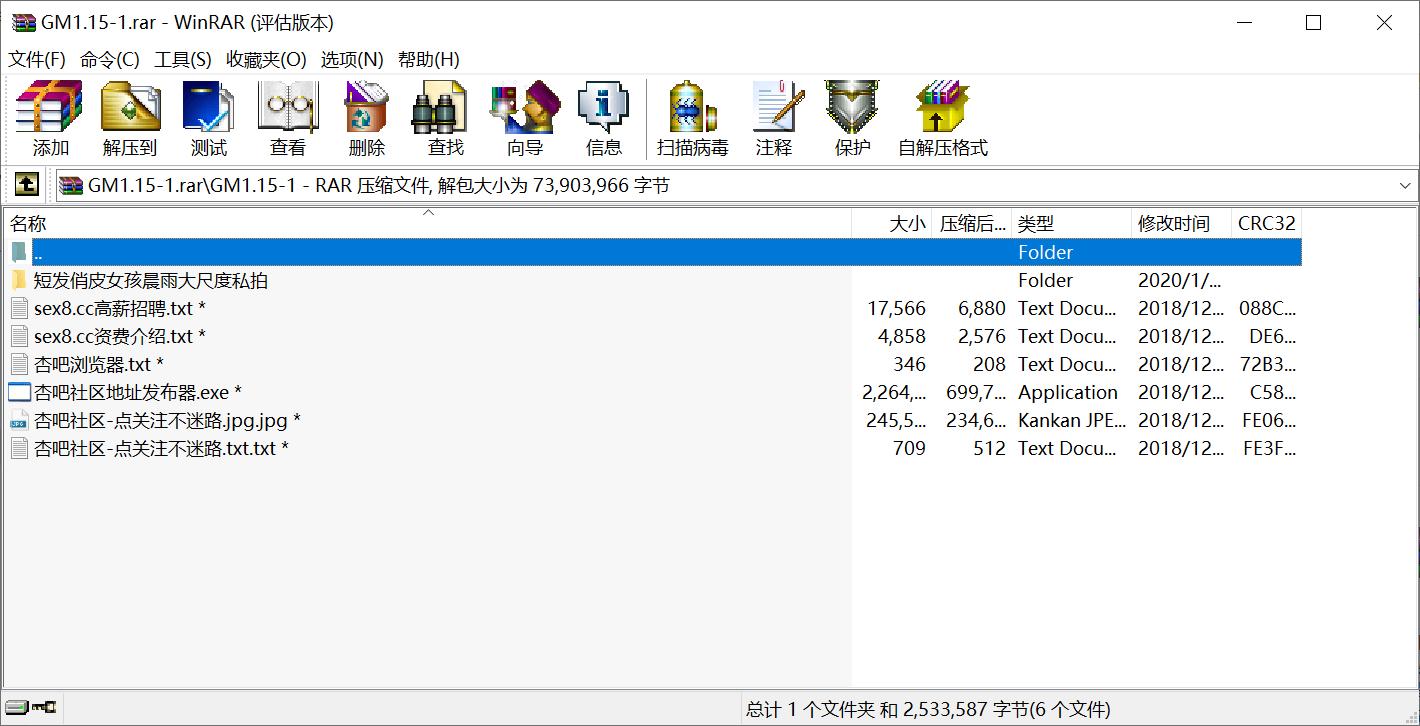Click the size value 709

(909, 448)
